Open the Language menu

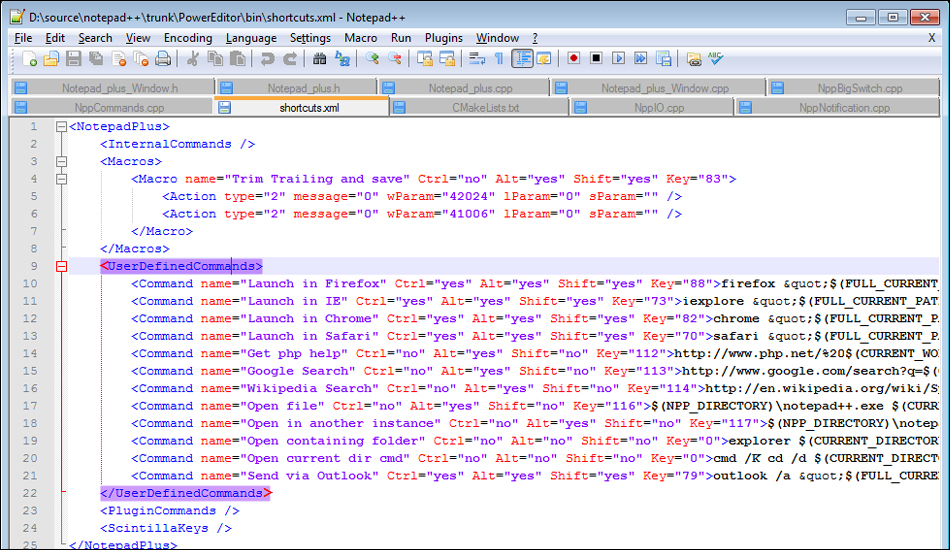point(251,38)
